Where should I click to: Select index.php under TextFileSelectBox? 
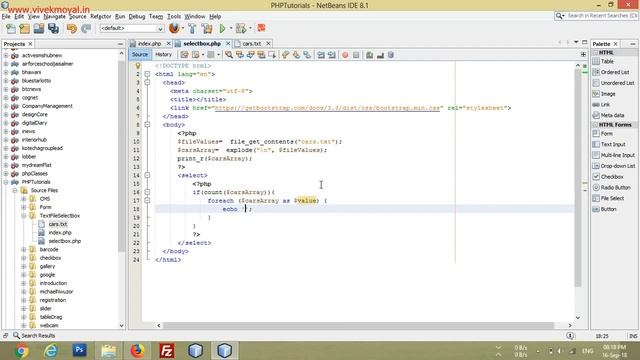click(x=60, y=233)
